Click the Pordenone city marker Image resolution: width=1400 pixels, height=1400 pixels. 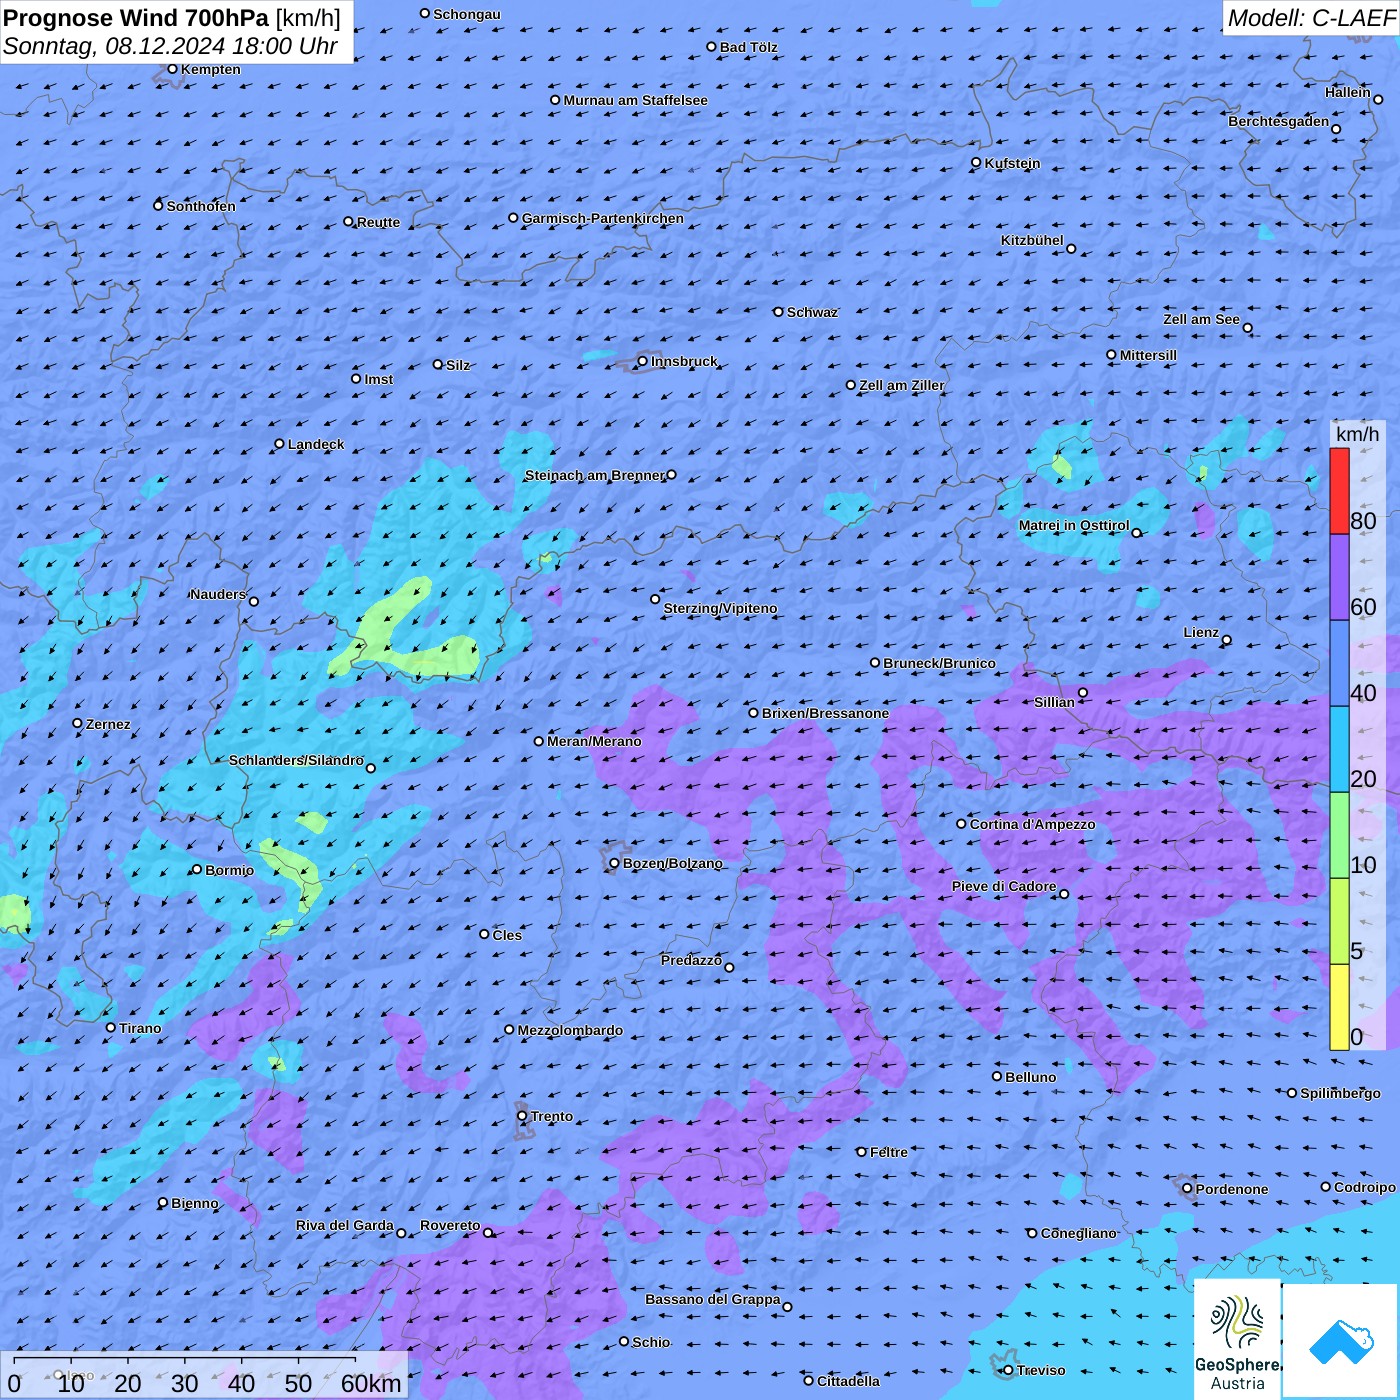1187,1189
